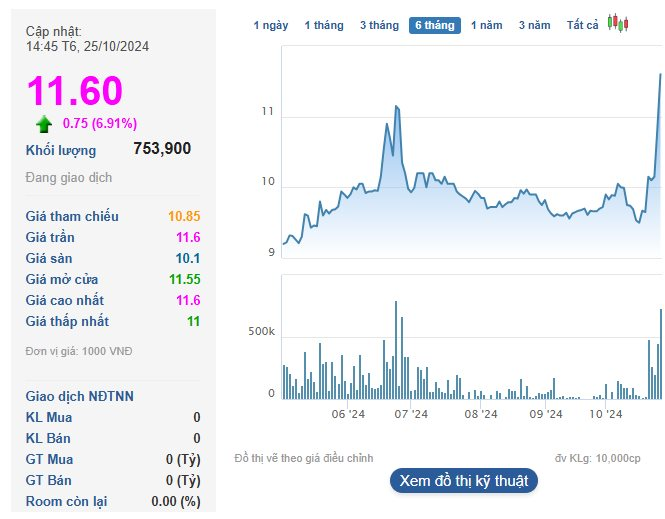Image resolution: width=665 pixels, height=519 pixels.
Task: Click the 07 '24 x-axis date label
Action: 411,414
